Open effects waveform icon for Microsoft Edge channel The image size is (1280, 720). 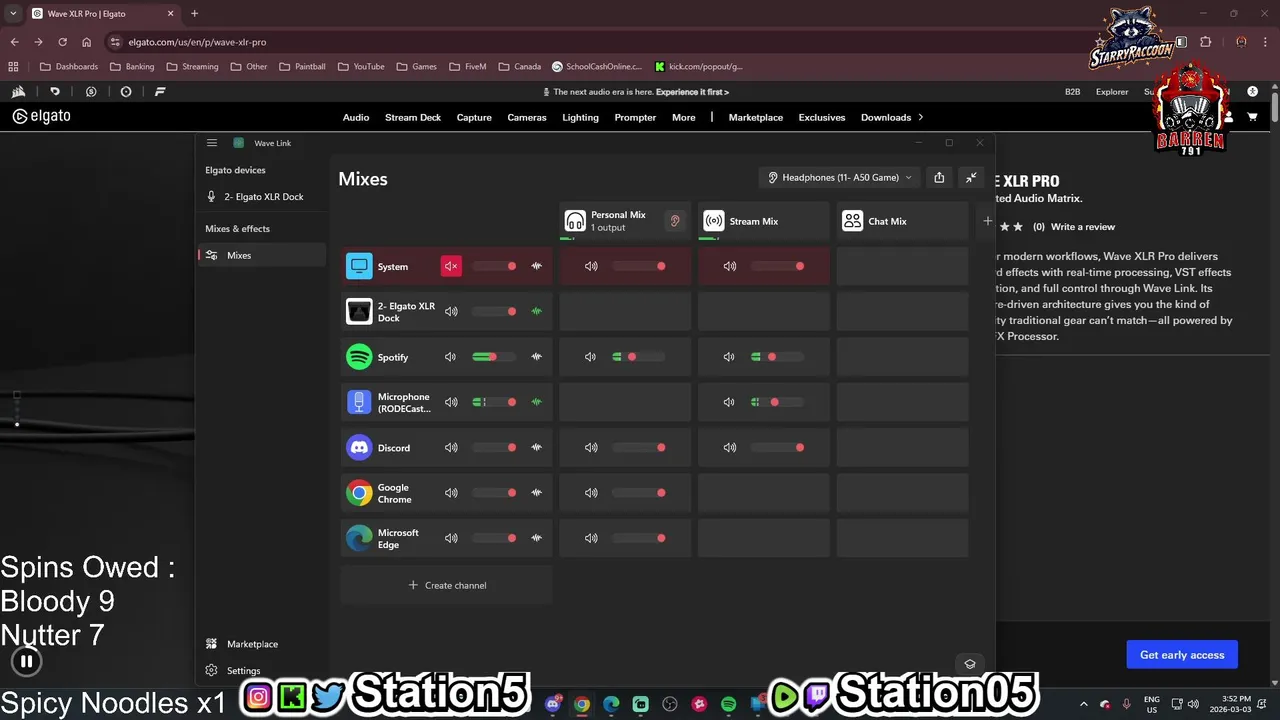tap(537, 538)
